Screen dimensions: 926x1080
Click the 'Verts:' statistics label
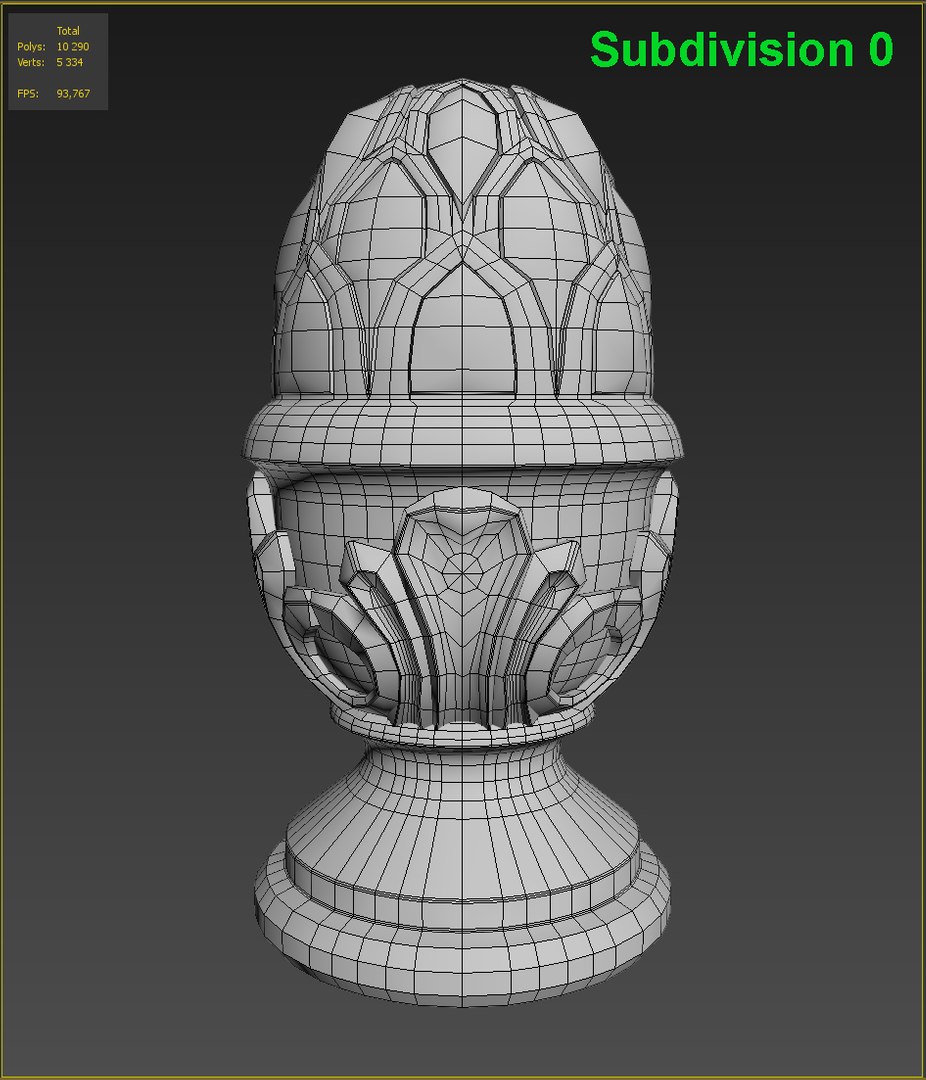pyautogui.click(x=31, y=62)
